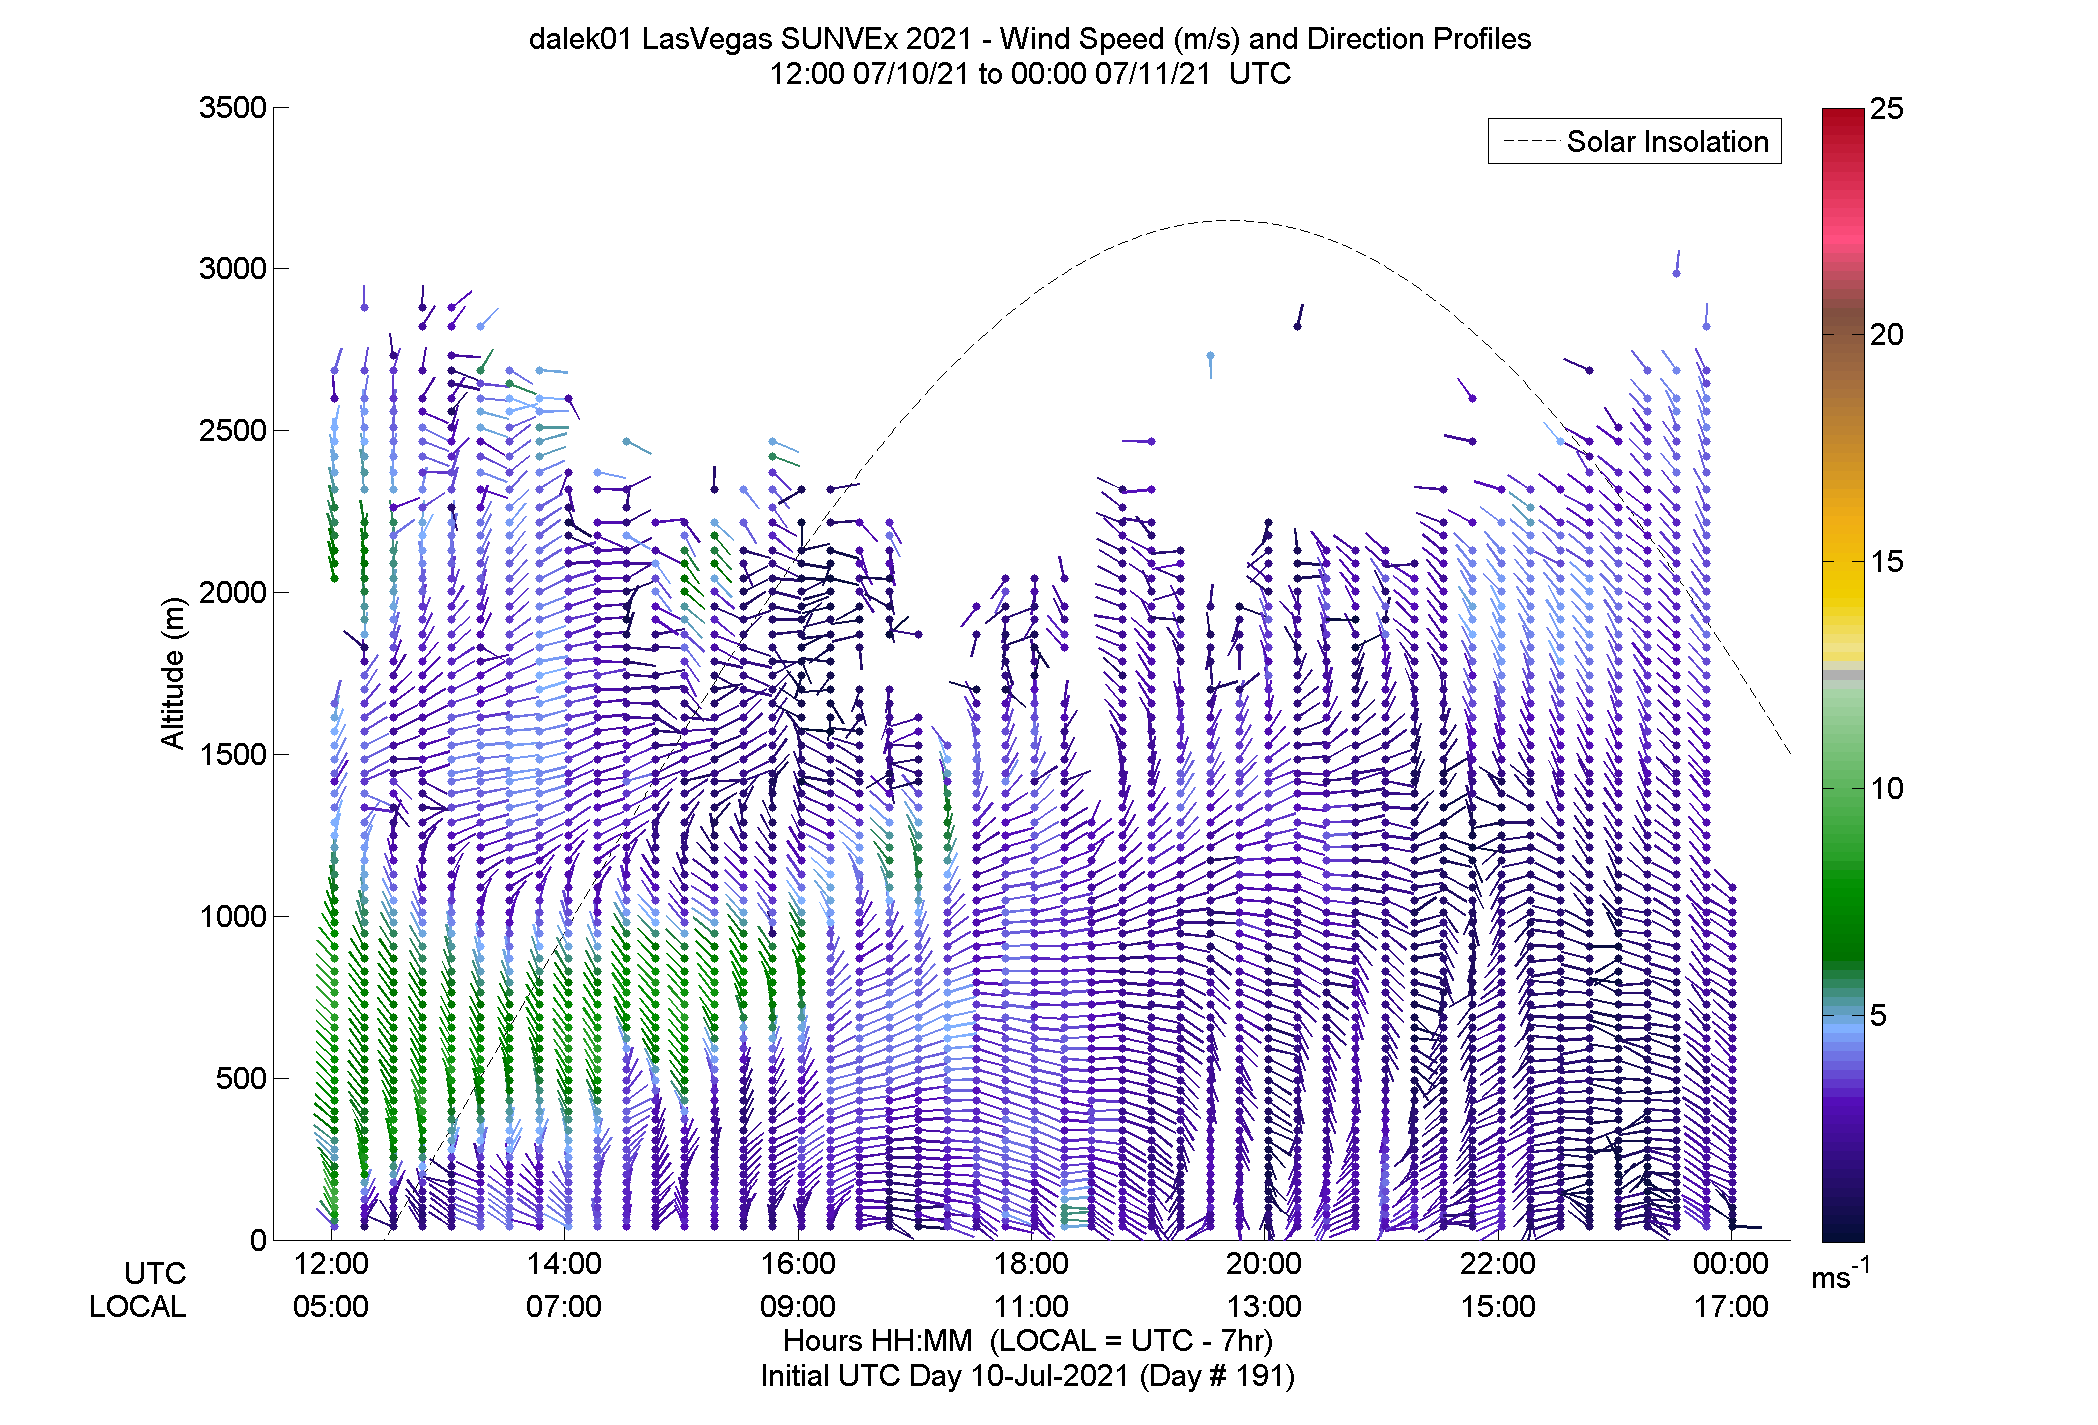
Task: Click the colorbar 5 tick label
Action: [x=1878, y=1016]
